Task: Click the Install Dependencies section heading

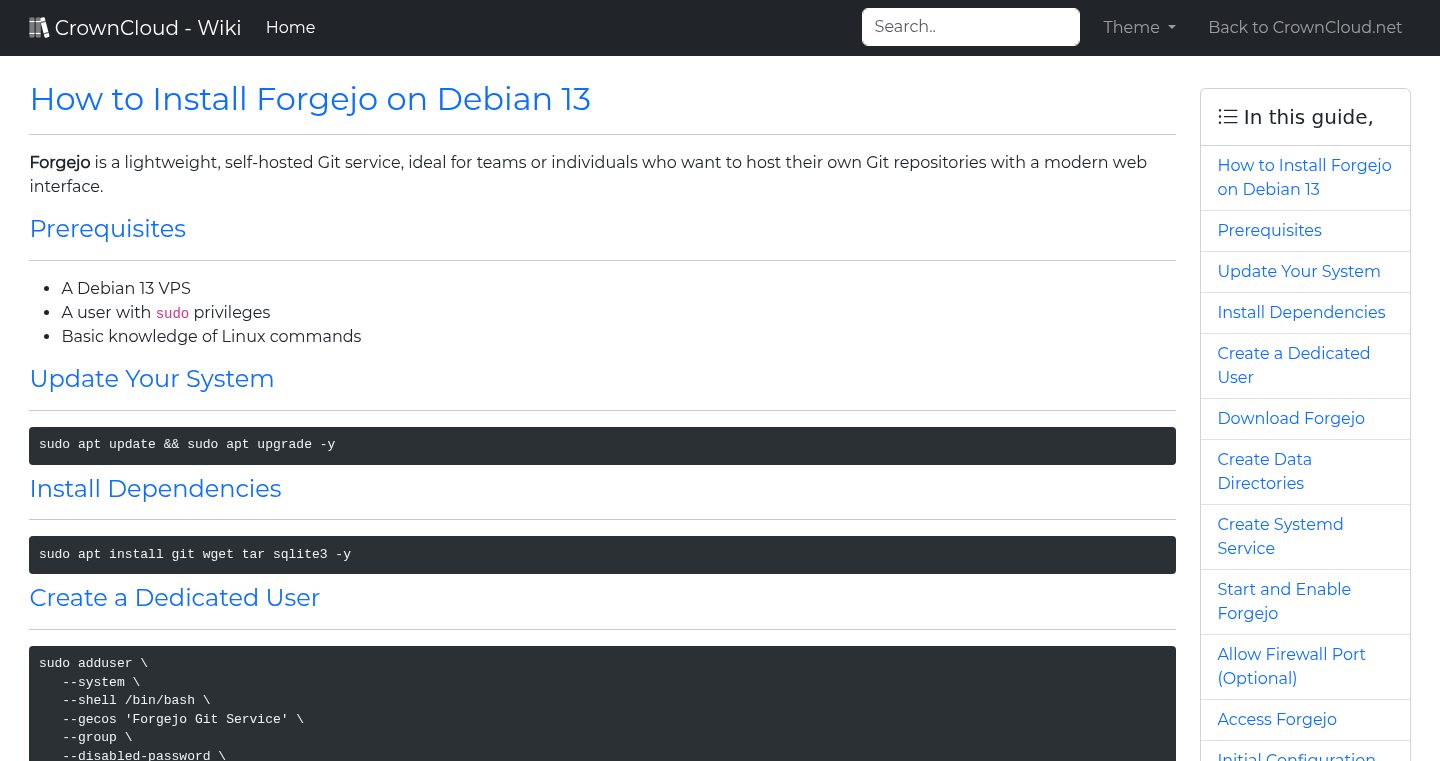Action: click(x=155, y=489)
